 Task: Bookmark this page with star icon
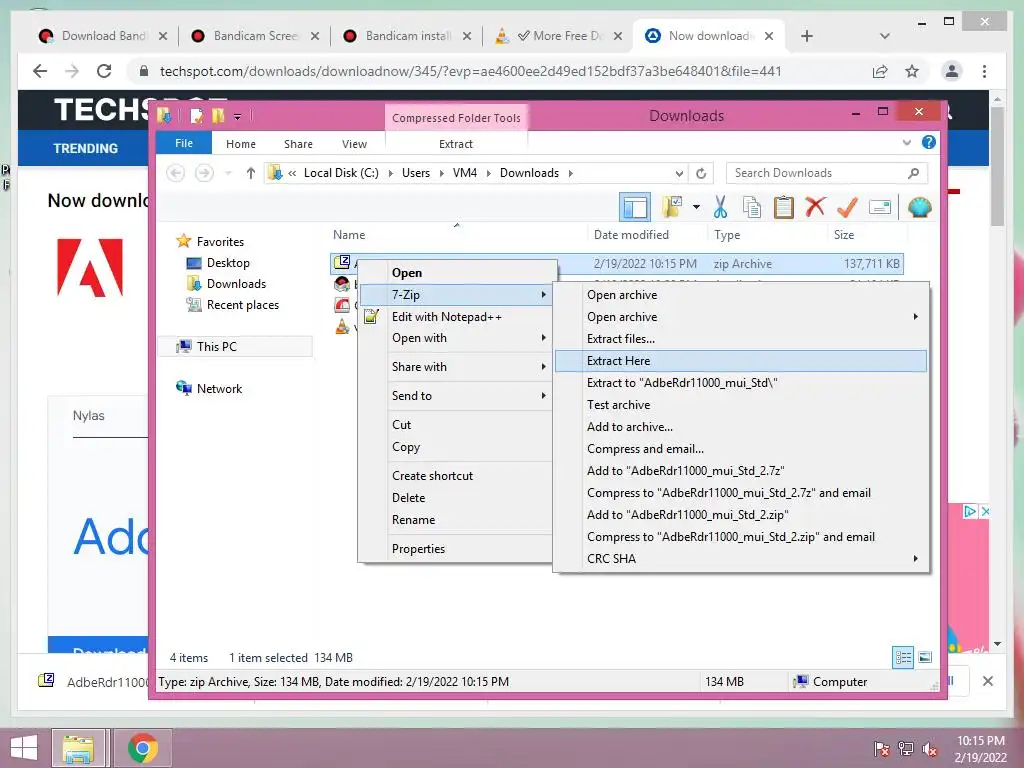coord(912,71)
